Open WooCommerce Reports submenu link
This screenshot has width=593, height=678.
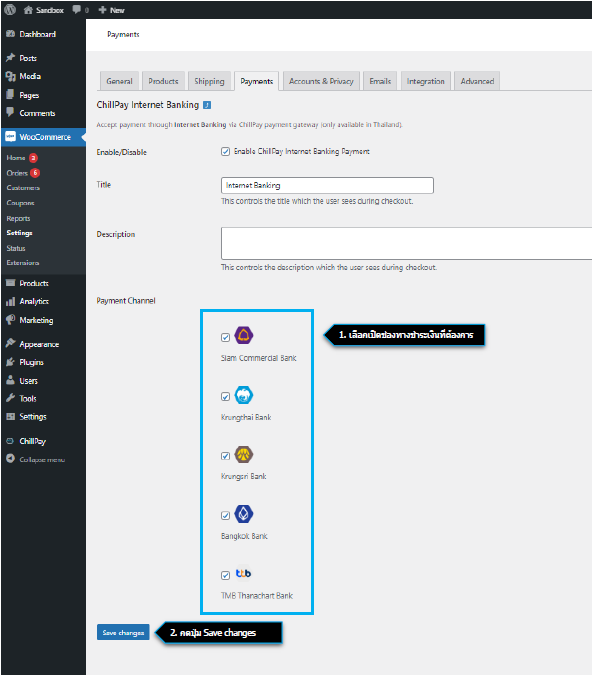pos(18,218)
